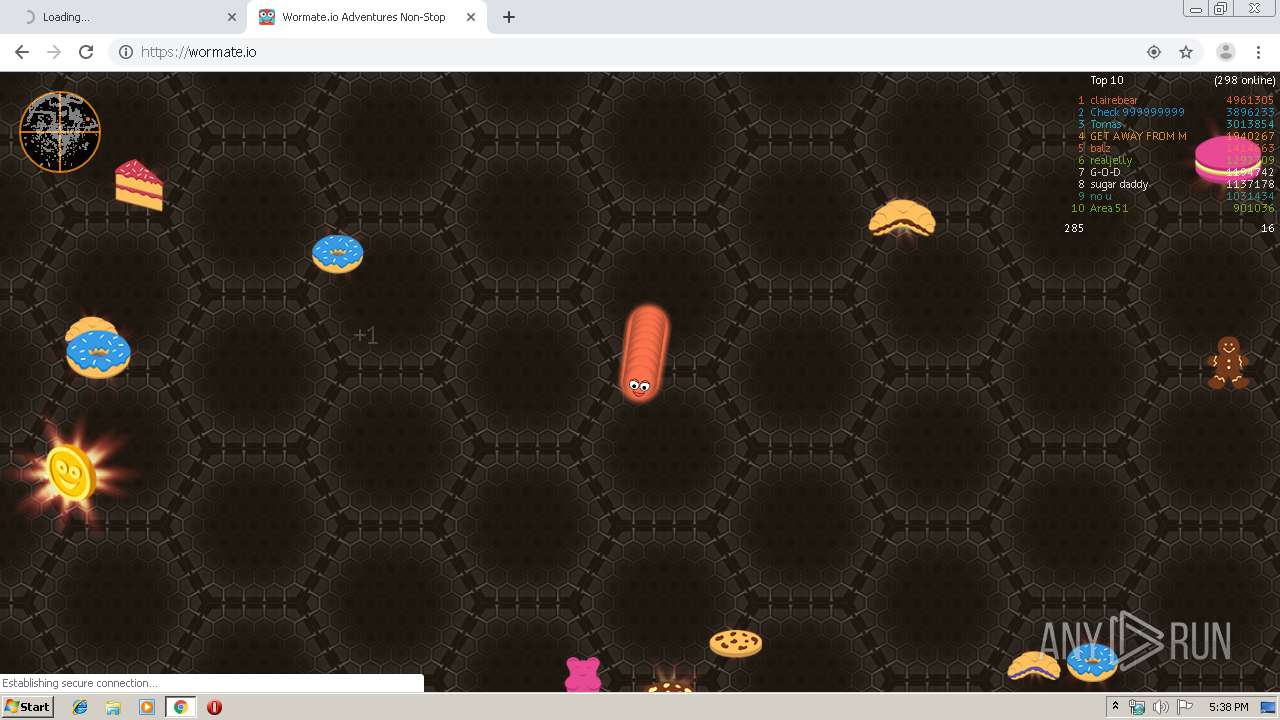Click the forward navigation arrow
This screenshot has height=720, width=1280.
[54, 52]
